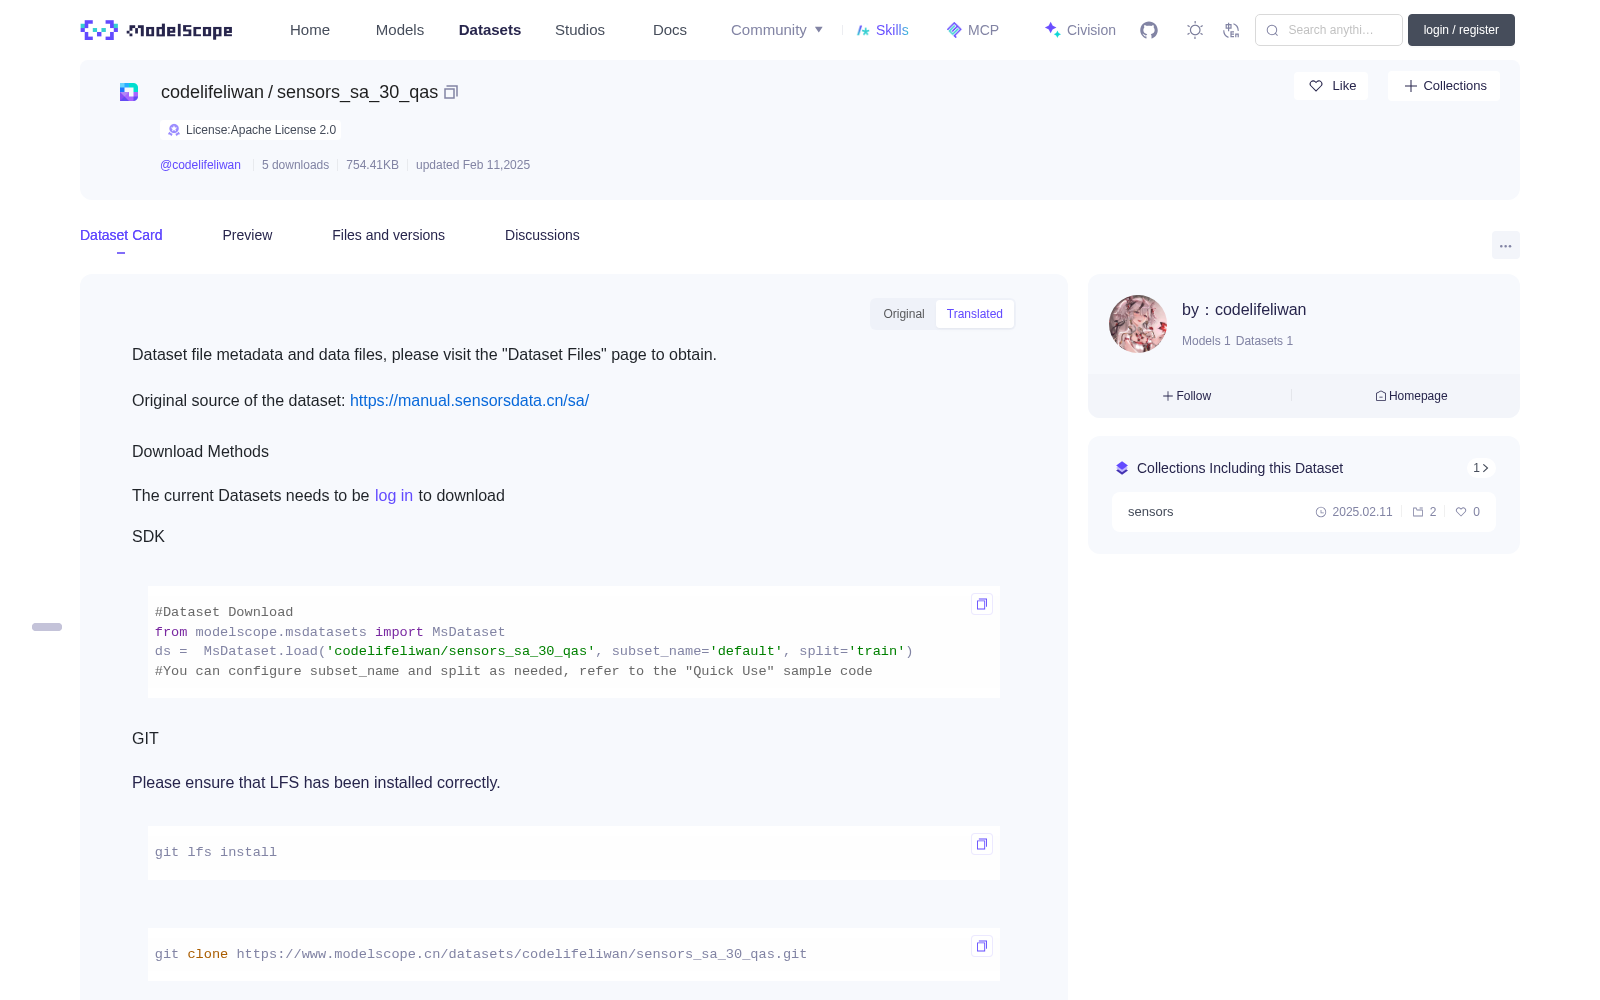The image size is (1600, 1000).
Task: Click the Apache License 2.0 tag
Action: click(251, 130)
